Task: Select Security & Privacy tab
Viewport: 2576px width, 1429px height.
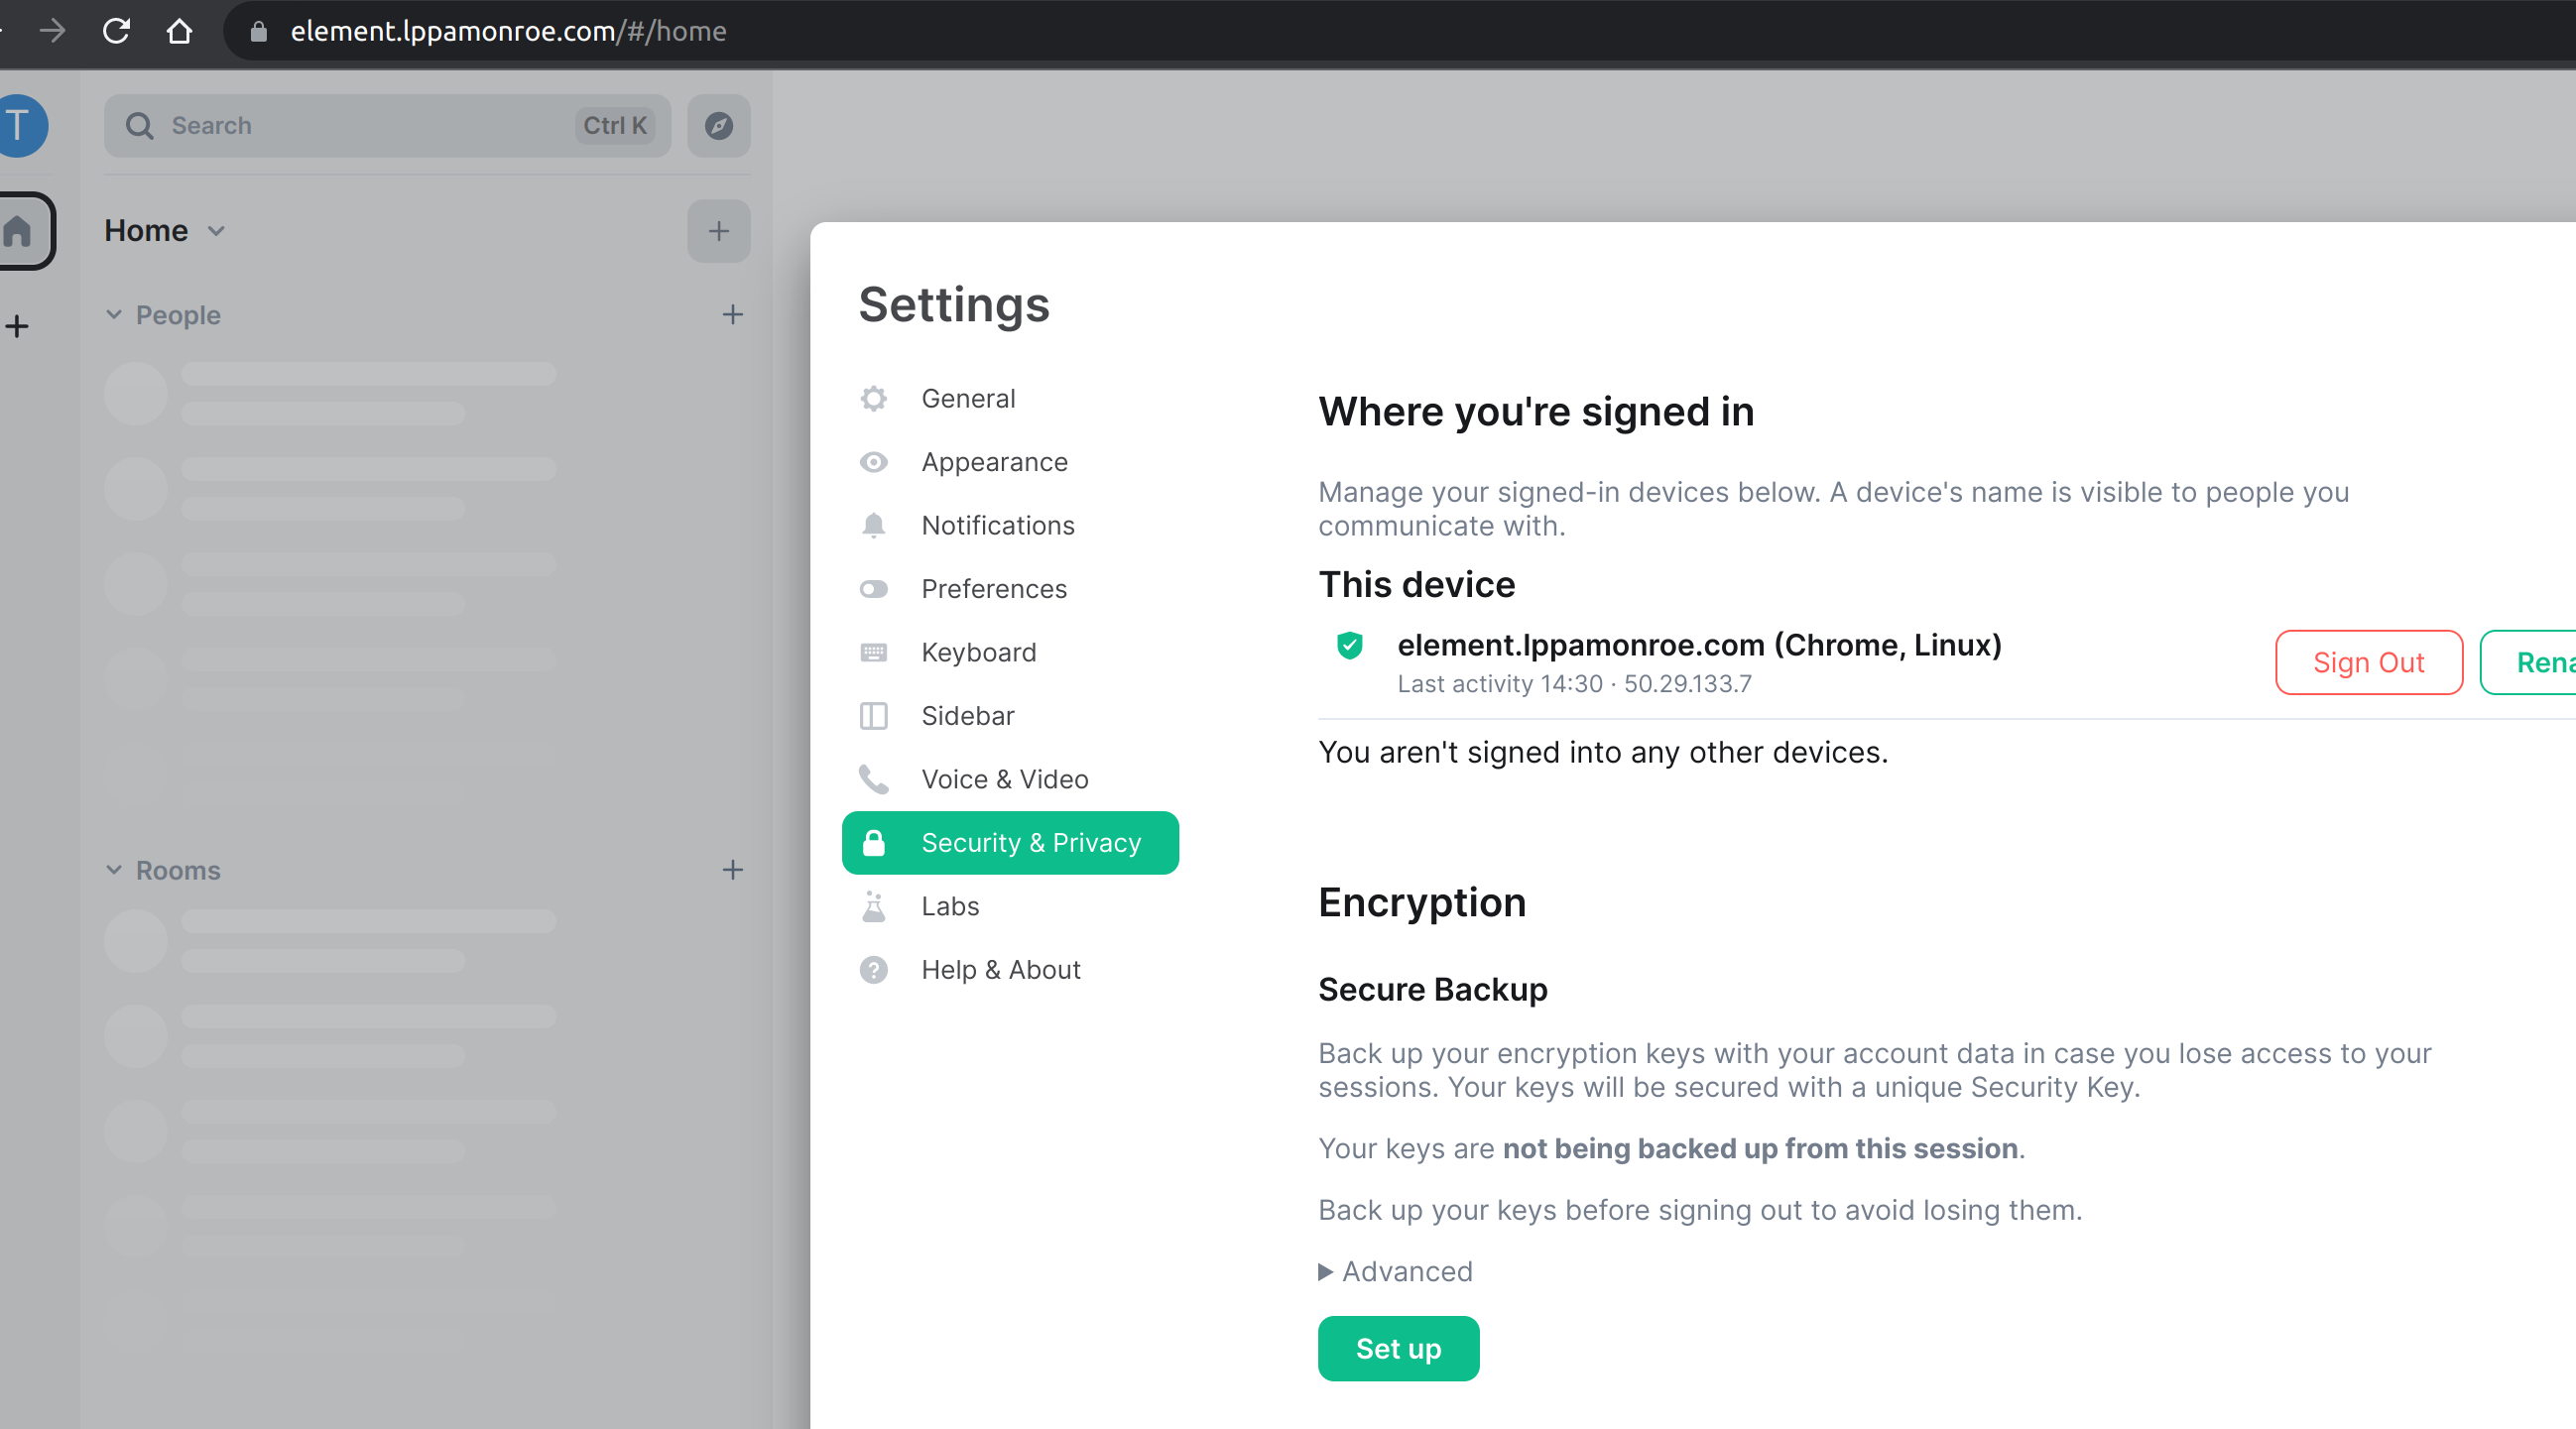Action: (1010, 843)
